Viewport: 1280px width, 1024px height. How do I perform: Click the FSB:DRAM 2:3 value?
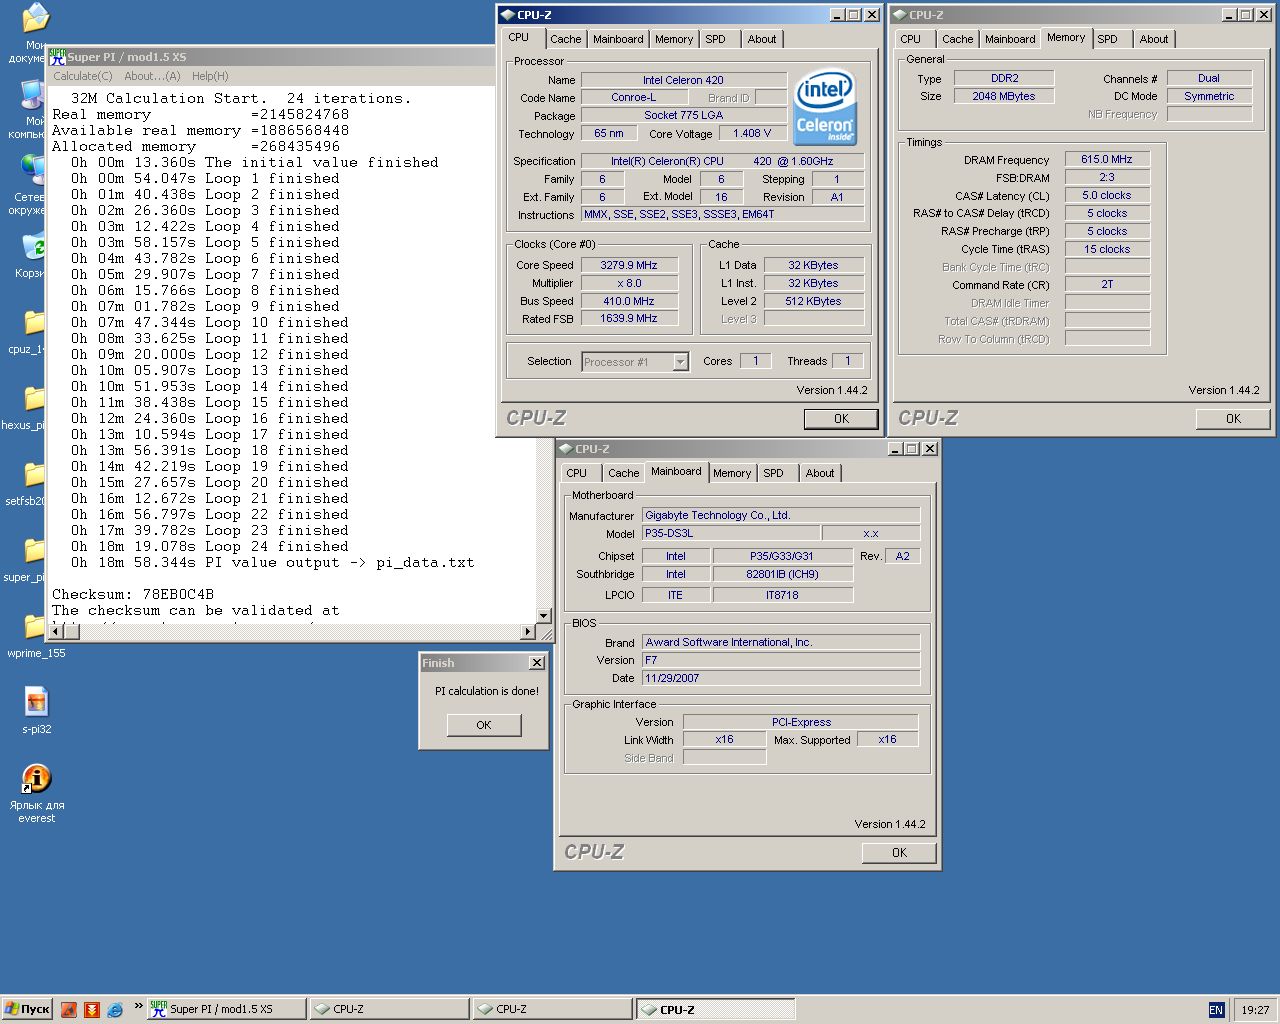click(1107, 177)
